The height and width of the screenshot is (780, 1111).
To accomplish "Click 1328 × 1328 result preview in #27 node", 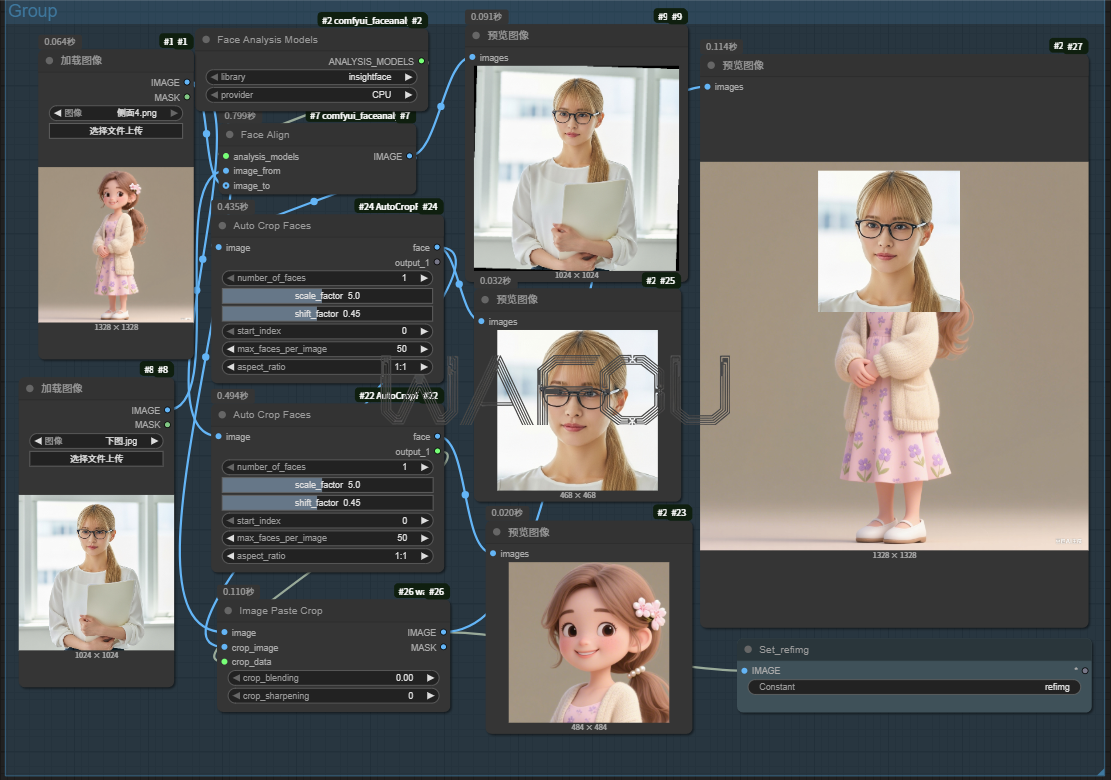I will pyautogui.click(x=894, y=356).
